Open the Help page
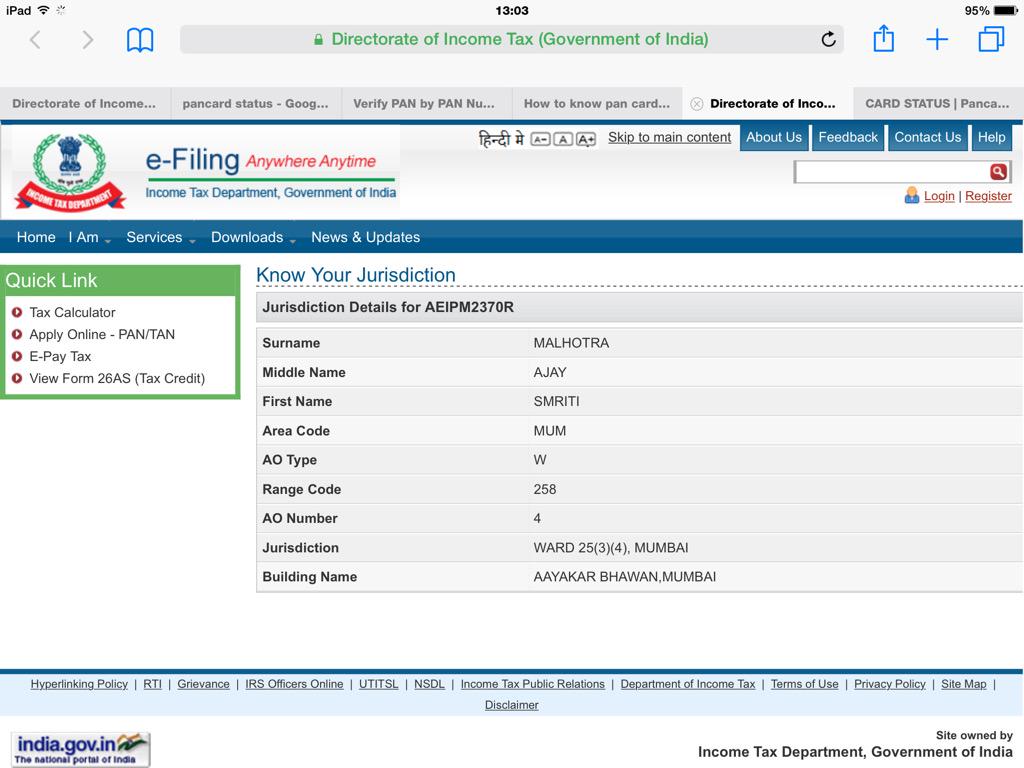Image resolution: width=1024 pixels, height=768 pixels. click(x=991, y=137)
